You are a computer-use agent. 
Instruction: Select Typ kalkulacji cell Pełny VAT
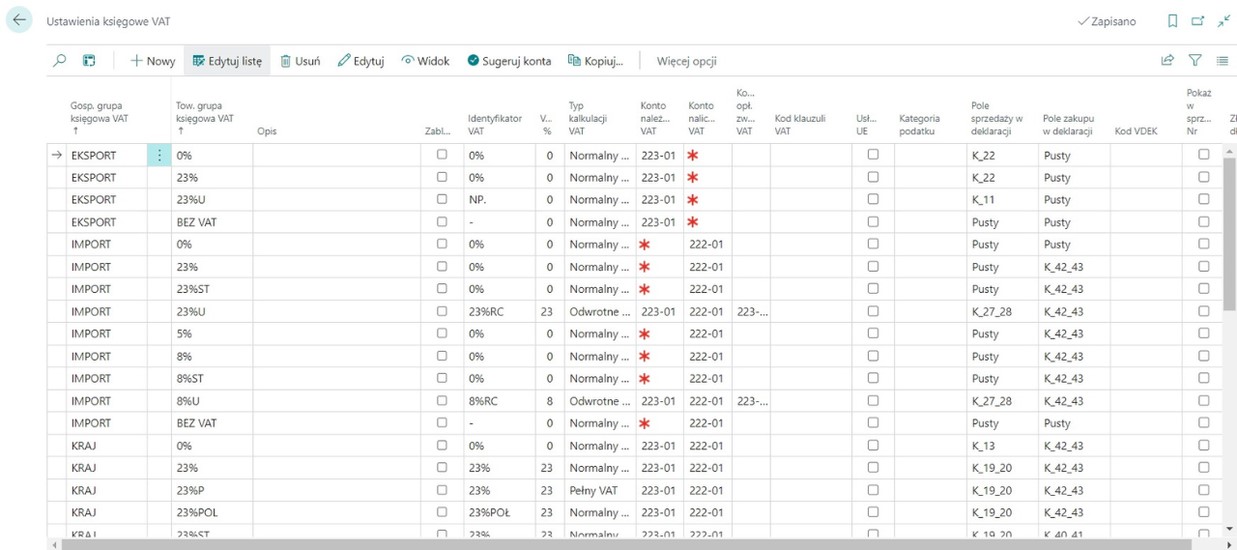click(600, 490)
